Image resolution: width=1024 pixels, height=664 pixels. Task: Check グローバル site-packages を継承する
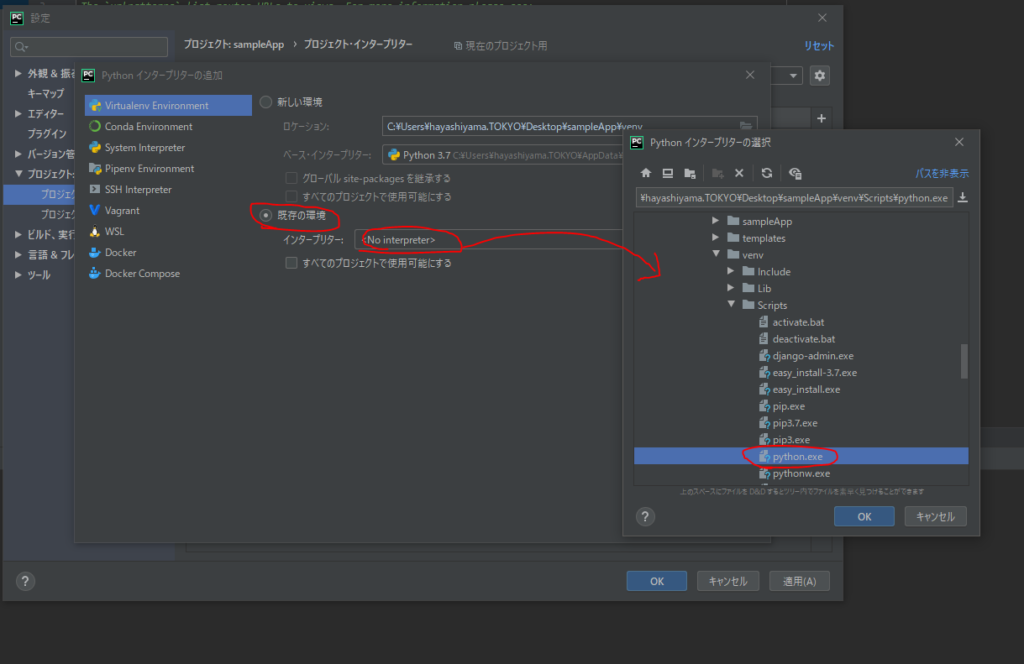click(291, 178)
